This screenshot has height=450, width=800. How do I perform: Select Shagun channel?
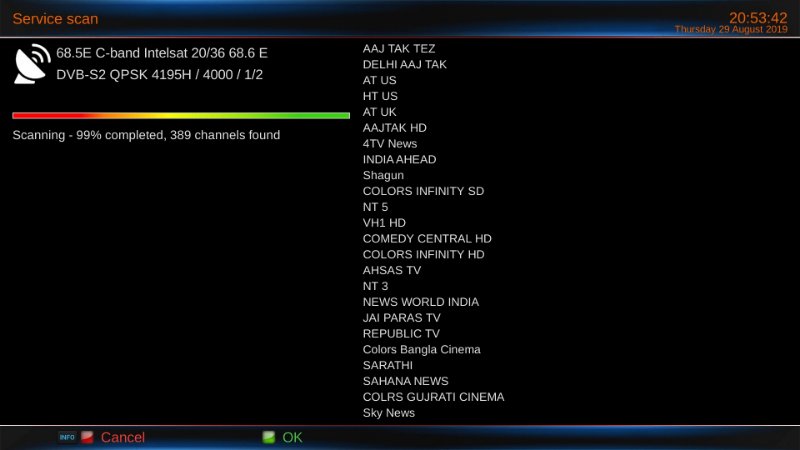tap(383, 176)
